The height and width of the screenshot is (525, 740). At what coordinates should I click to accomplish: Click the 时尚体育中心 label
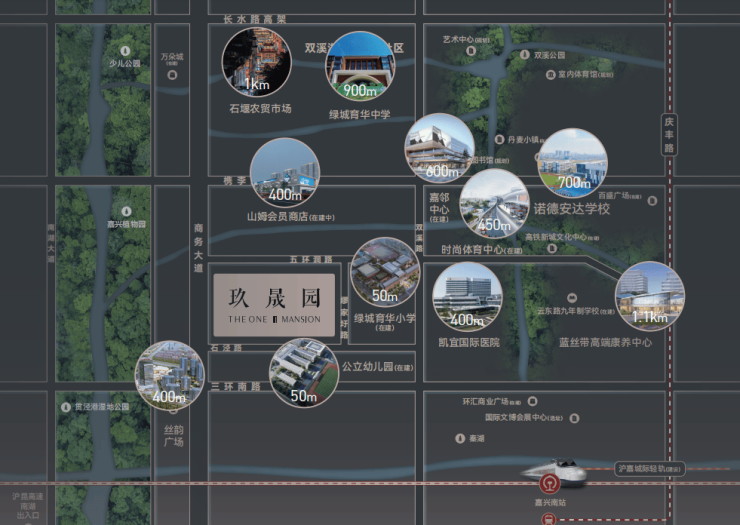(482, 250)
